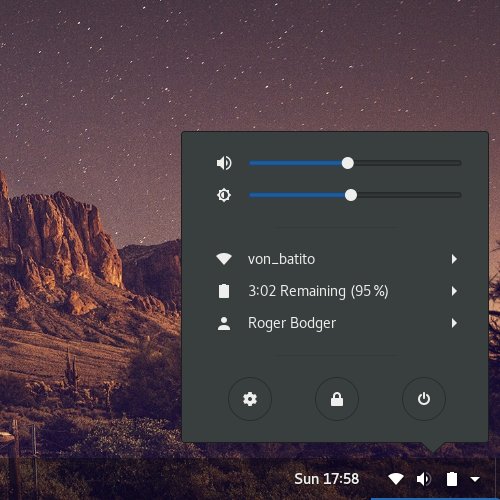This screenshot has width=500, height=500.
Task: Expand the von_batito network submenu arrow
Action: click(x=454, y=259)
